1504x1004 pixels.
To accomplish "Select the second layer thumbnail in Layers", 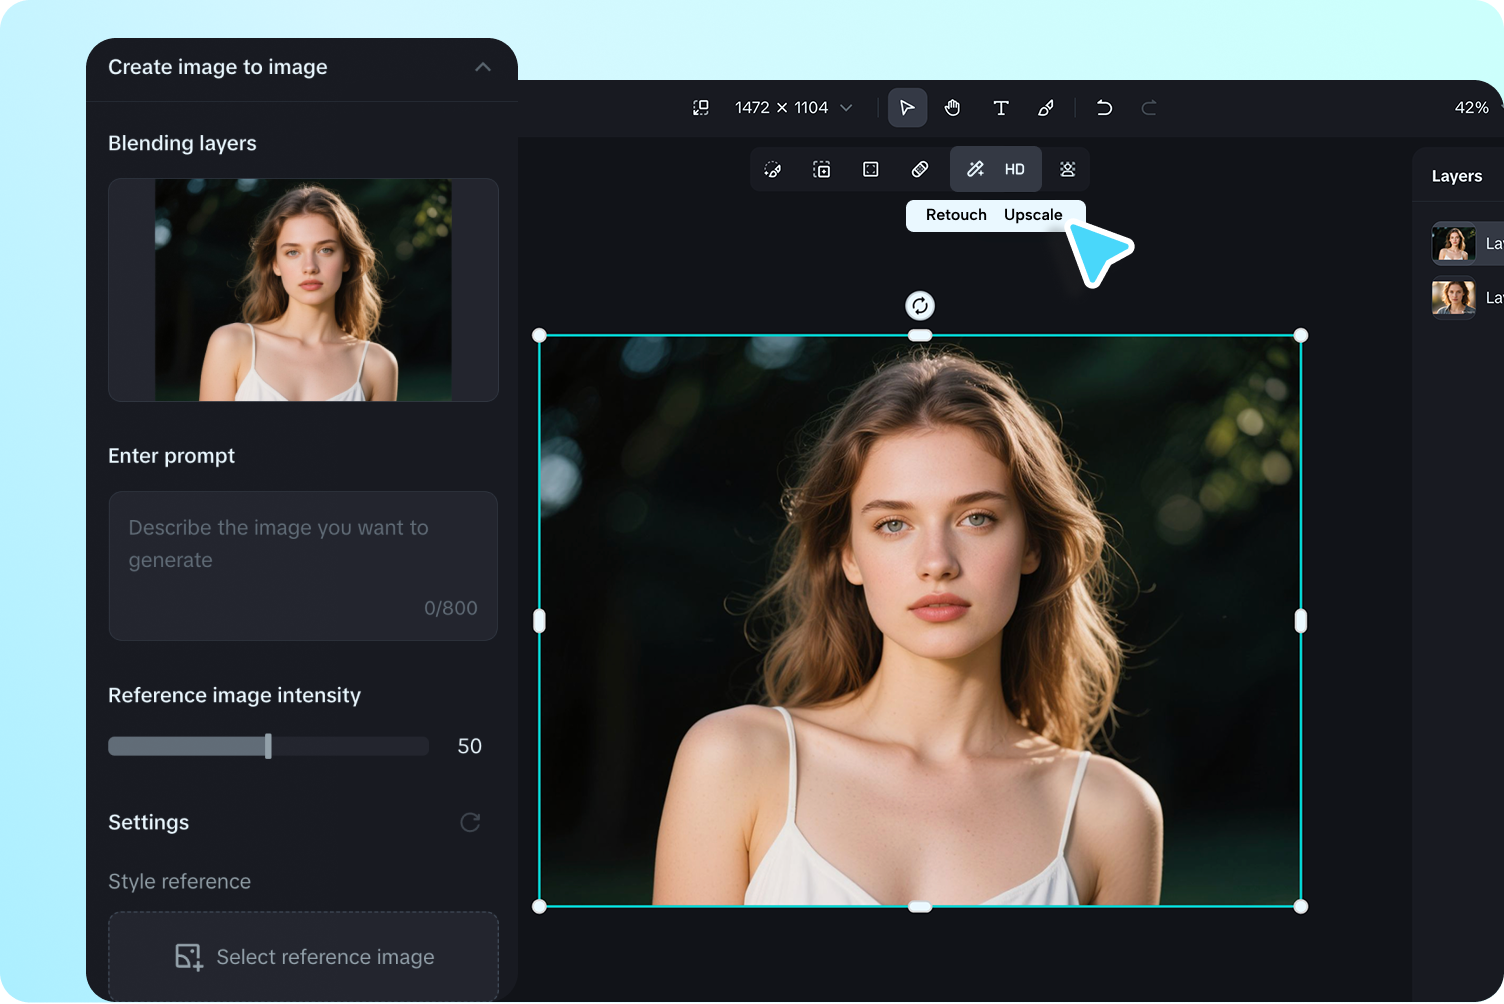I will (1454, 298).
